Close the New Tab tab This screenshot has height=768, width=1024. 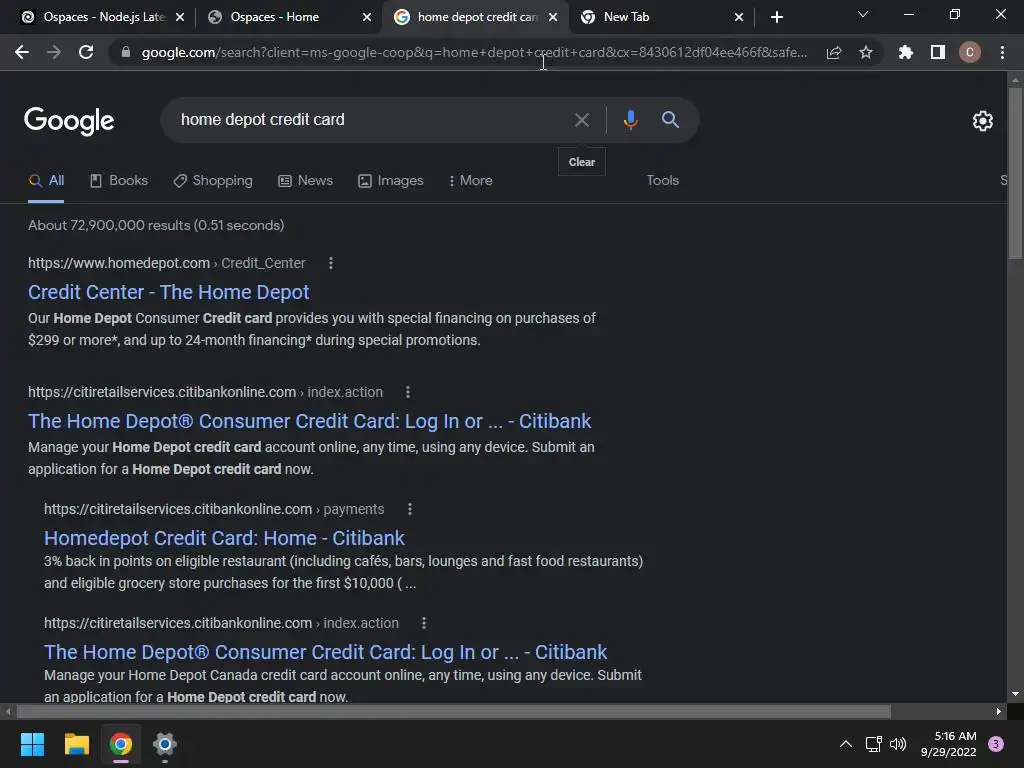pos(739,17)
